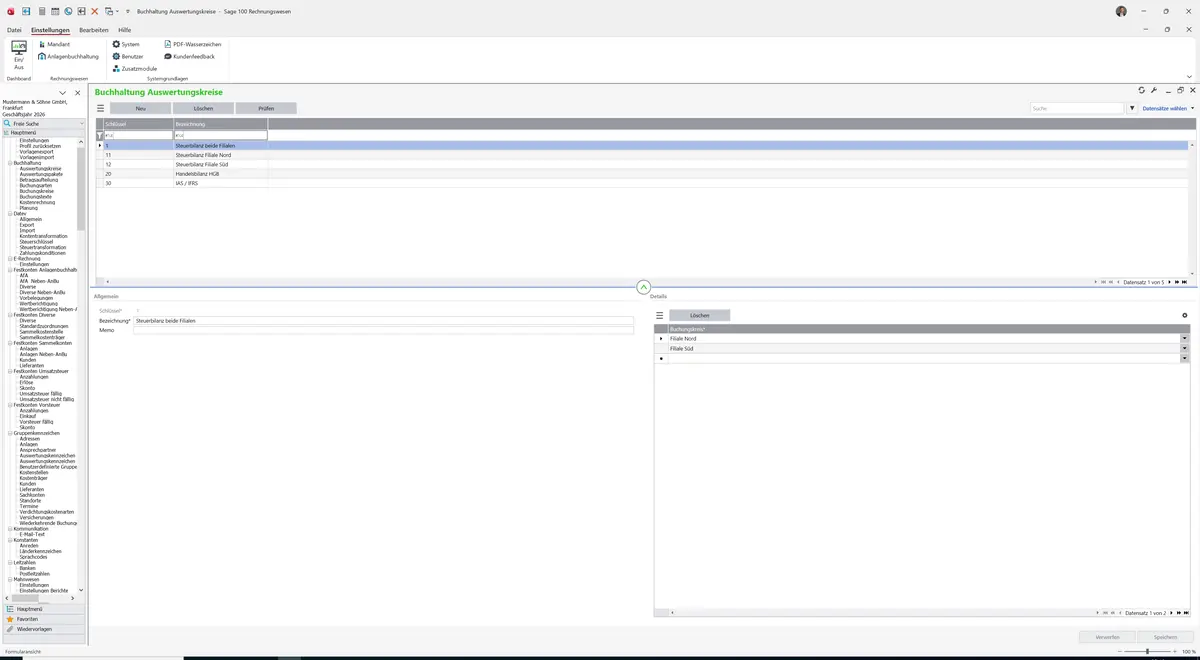This screenshot has height=660, width=1200.
Task: Jump to last record in the Datensatz 1 von 5 navigator
Action: 1184,282
